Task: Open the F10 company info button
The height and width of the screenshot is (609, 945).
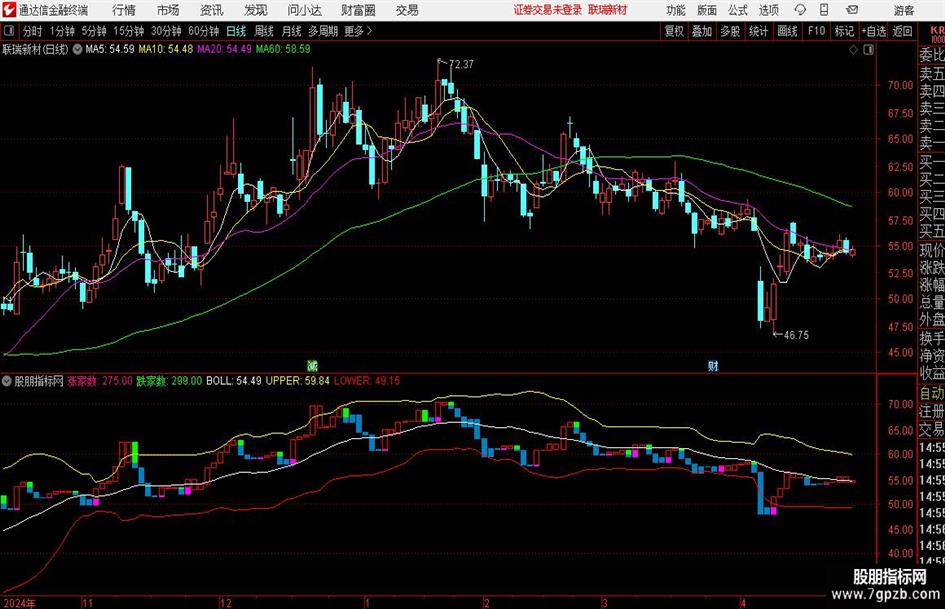Action: (x=816, y=31)
